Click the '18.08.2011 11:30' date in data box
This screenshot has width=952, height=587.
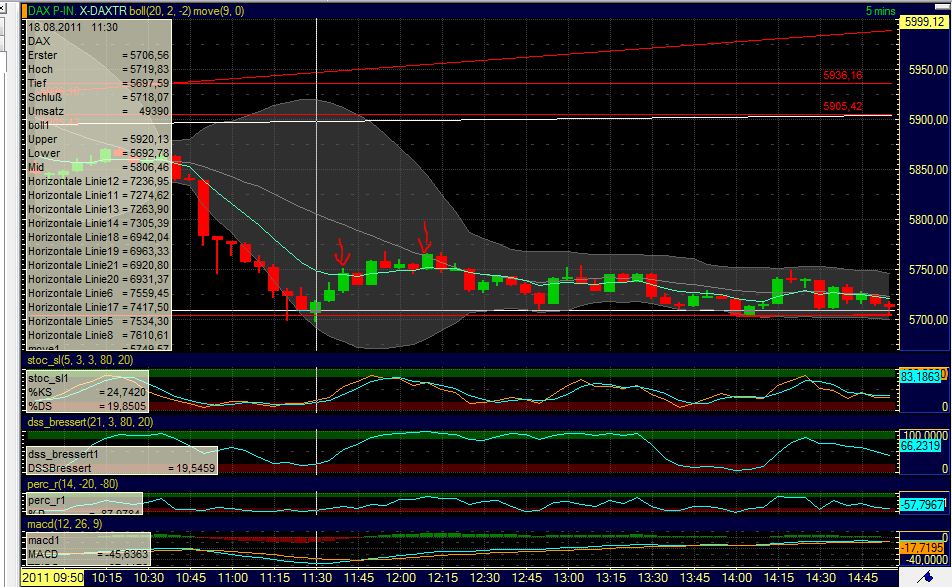point(73,27)
